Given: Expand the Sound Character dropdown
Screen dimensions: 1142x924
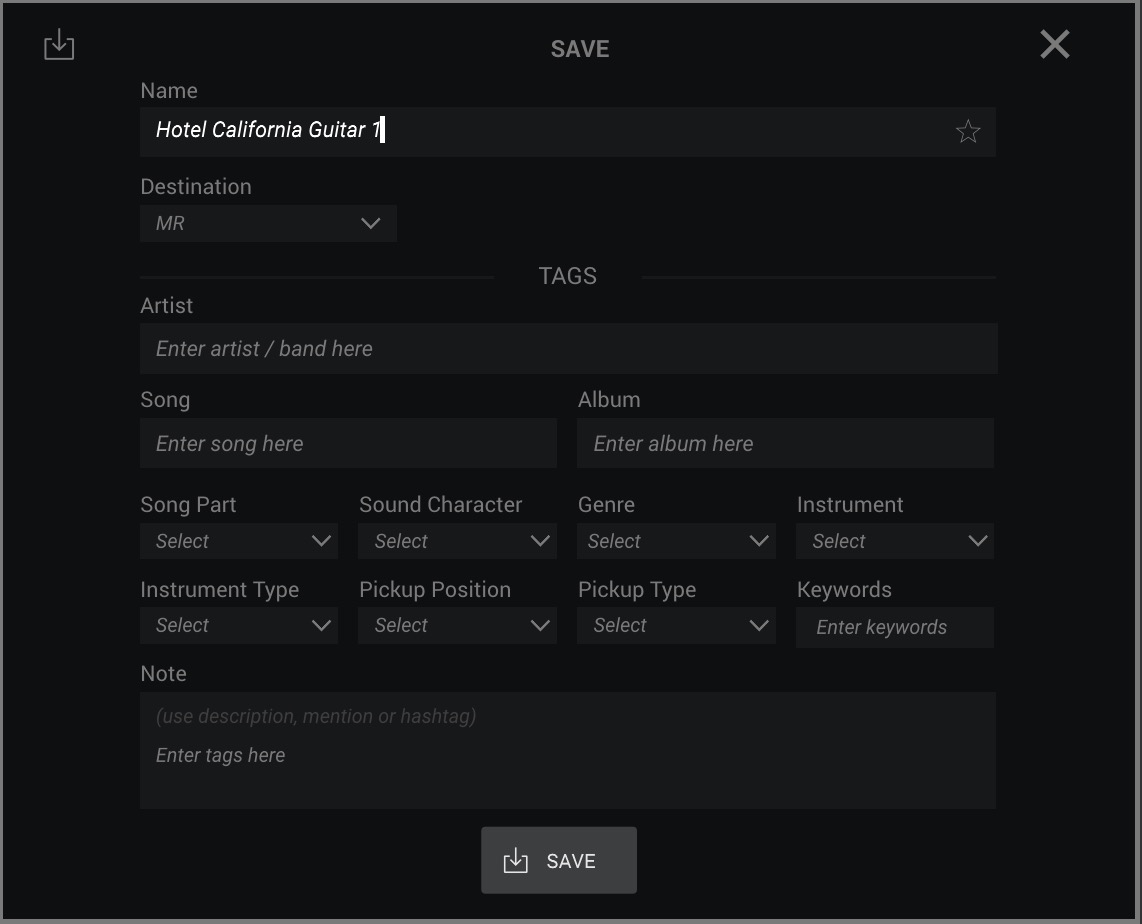Looking at the screenshot, I should [x=457, y=541].
